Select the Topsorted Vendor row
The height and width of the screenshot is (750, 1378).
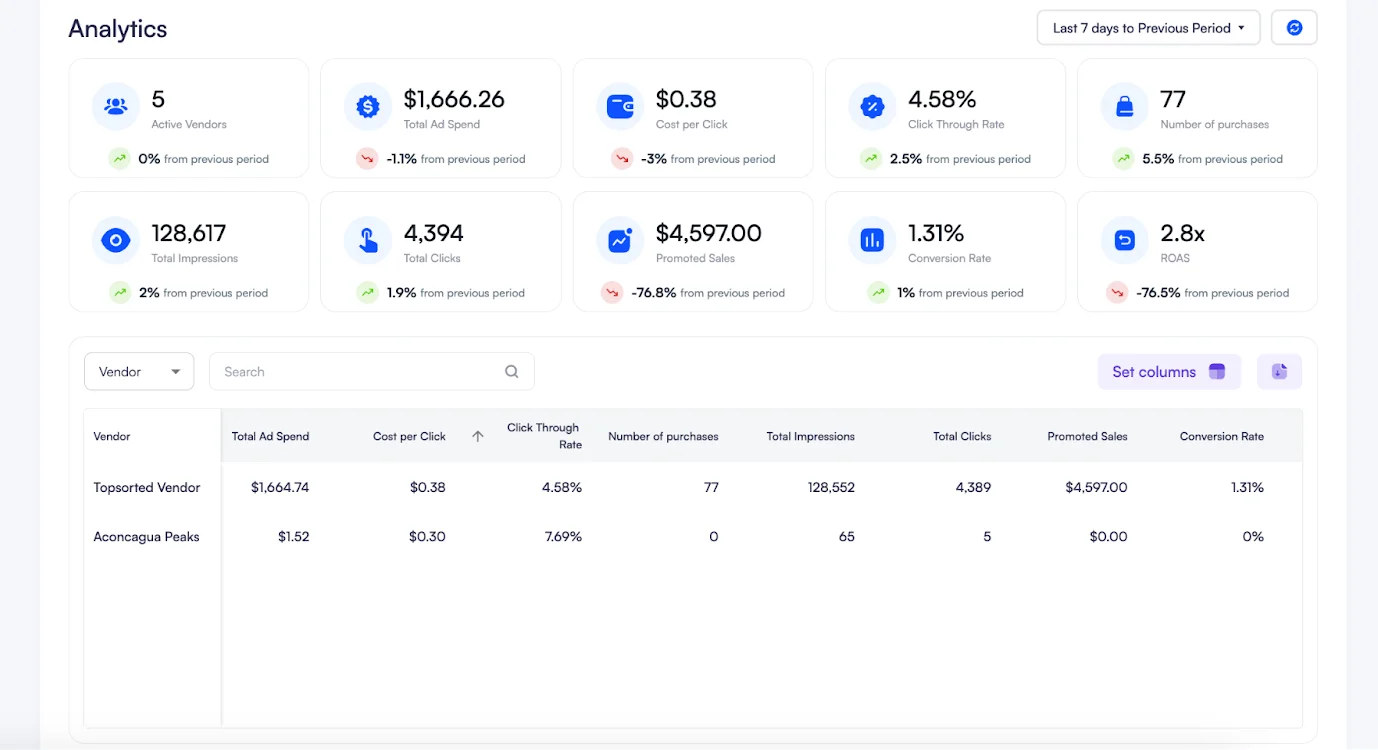point(147,487)
